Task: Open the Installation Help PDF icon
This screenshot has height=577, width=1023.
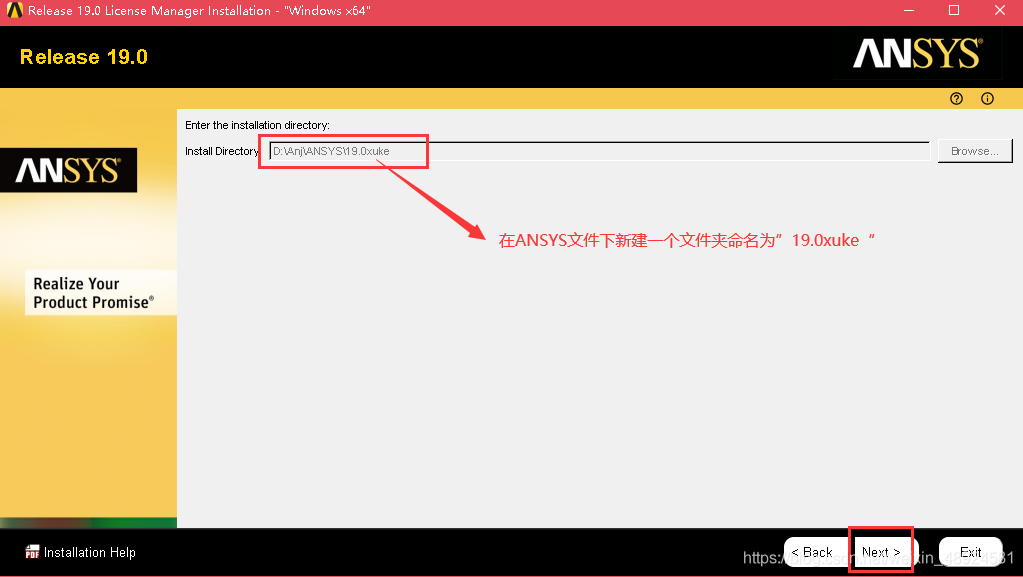Action: click(x=32, y=552)
